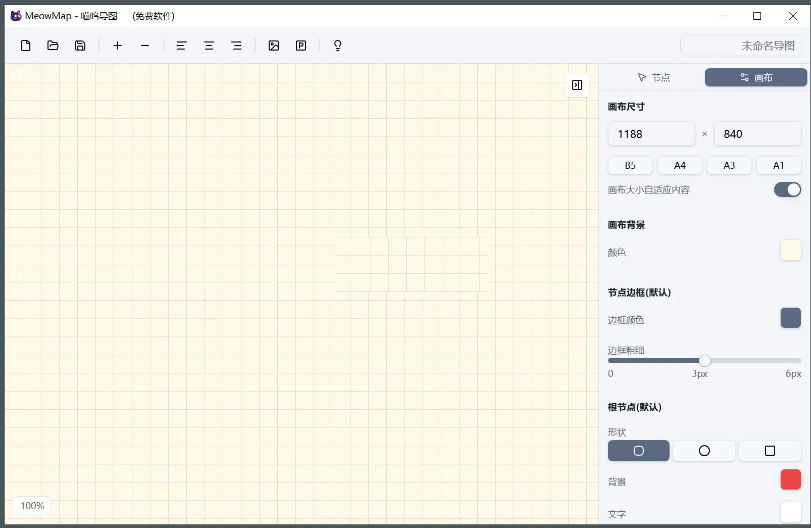The width and height of the screenshot is (811, 528).
Task: Save the mind map with disk icon
Action: [80, 46]
